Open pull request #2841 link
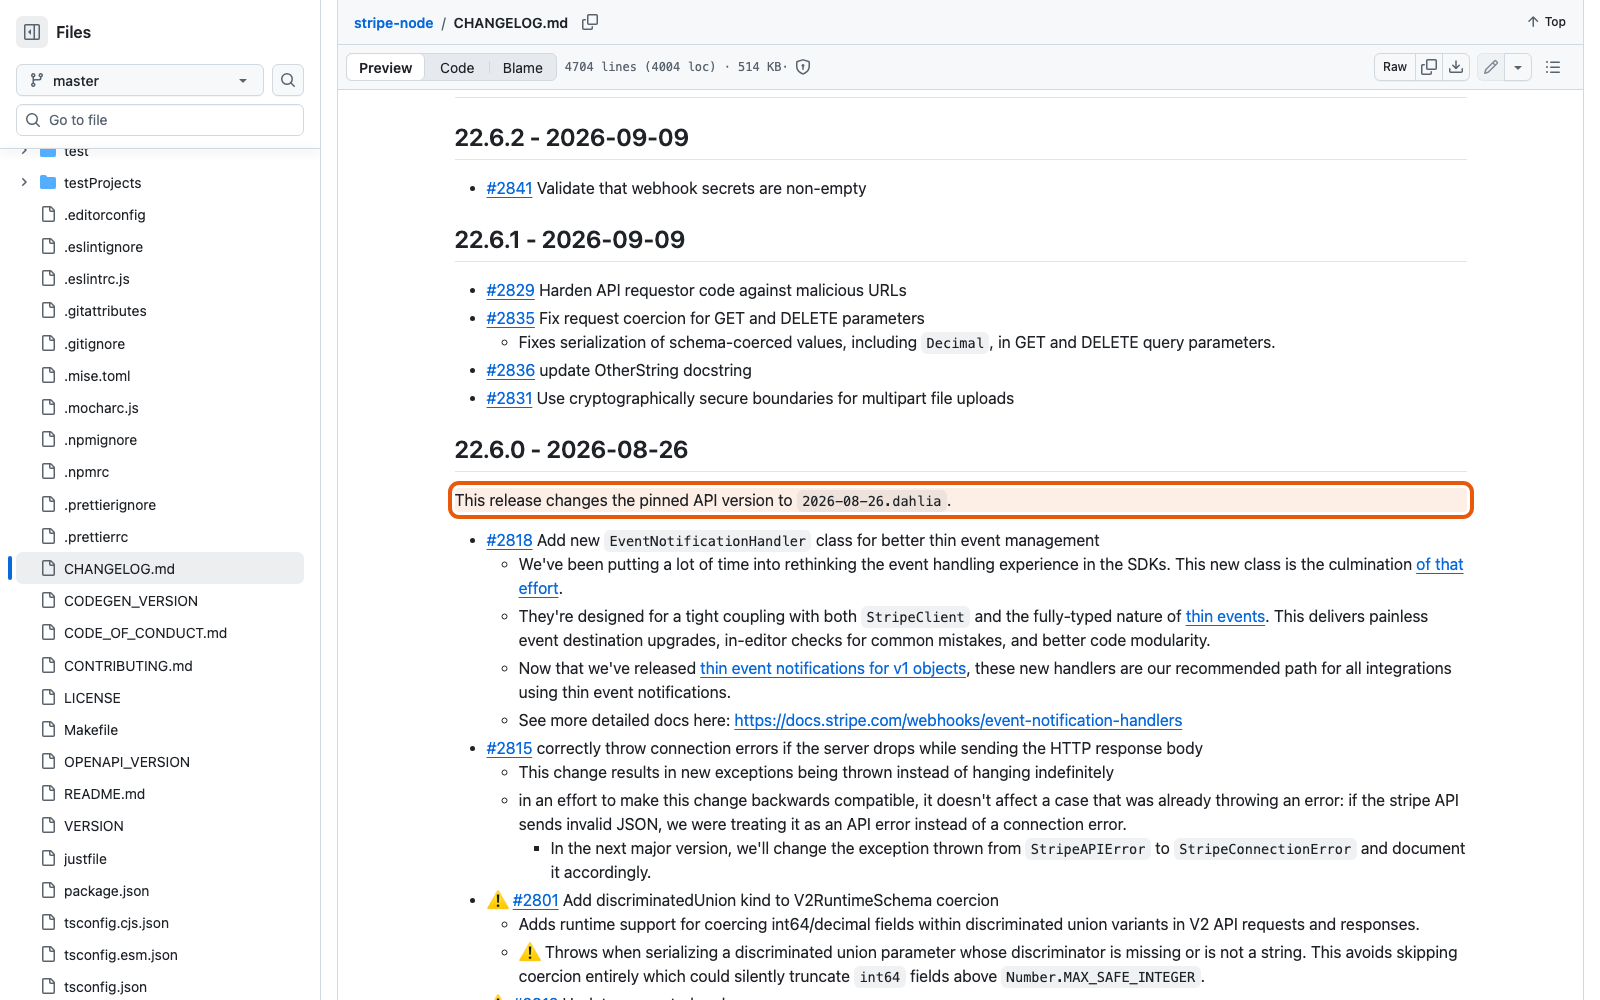1600x1000 pixels. (x=509, y=188)
